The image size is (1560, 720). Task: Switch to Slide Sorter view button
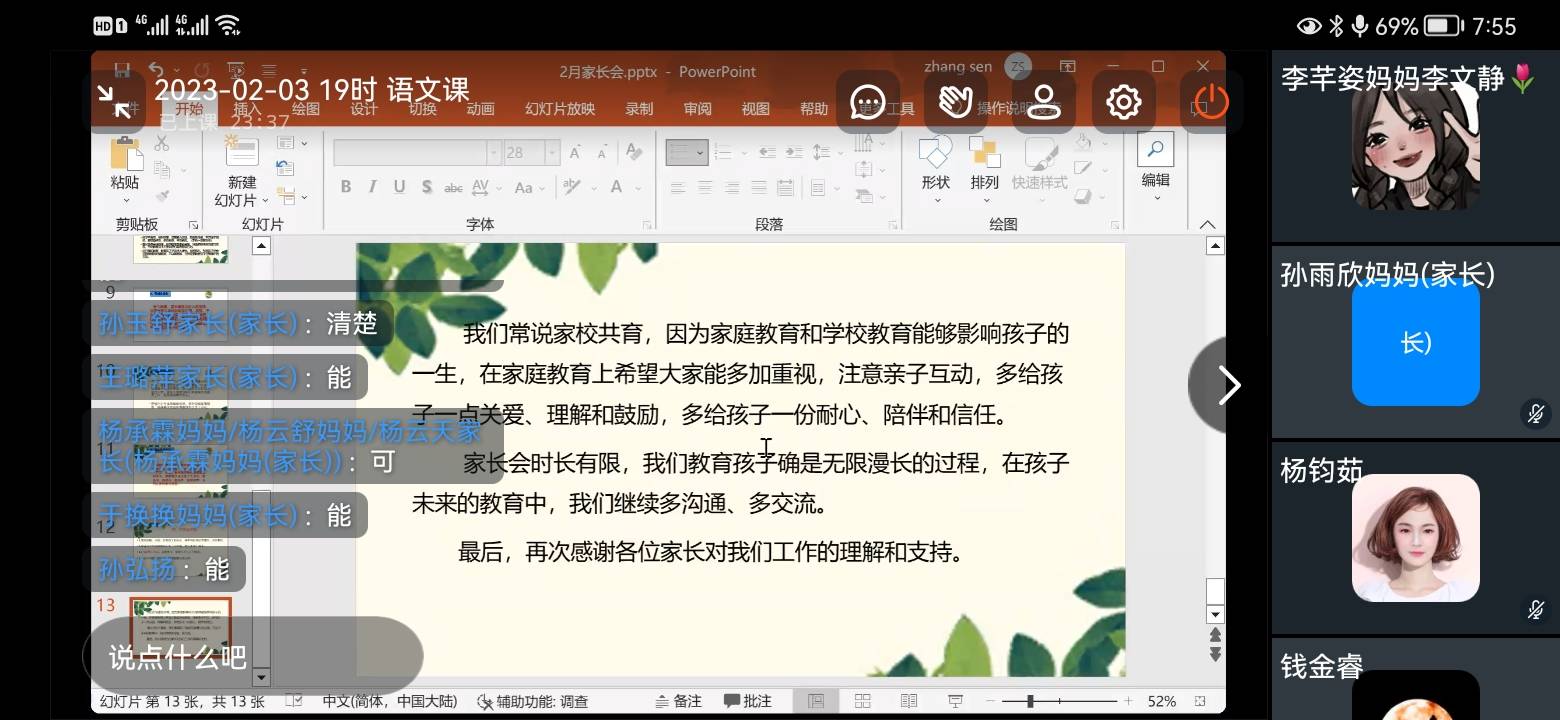pyautogui.click(x=862, y=701)
